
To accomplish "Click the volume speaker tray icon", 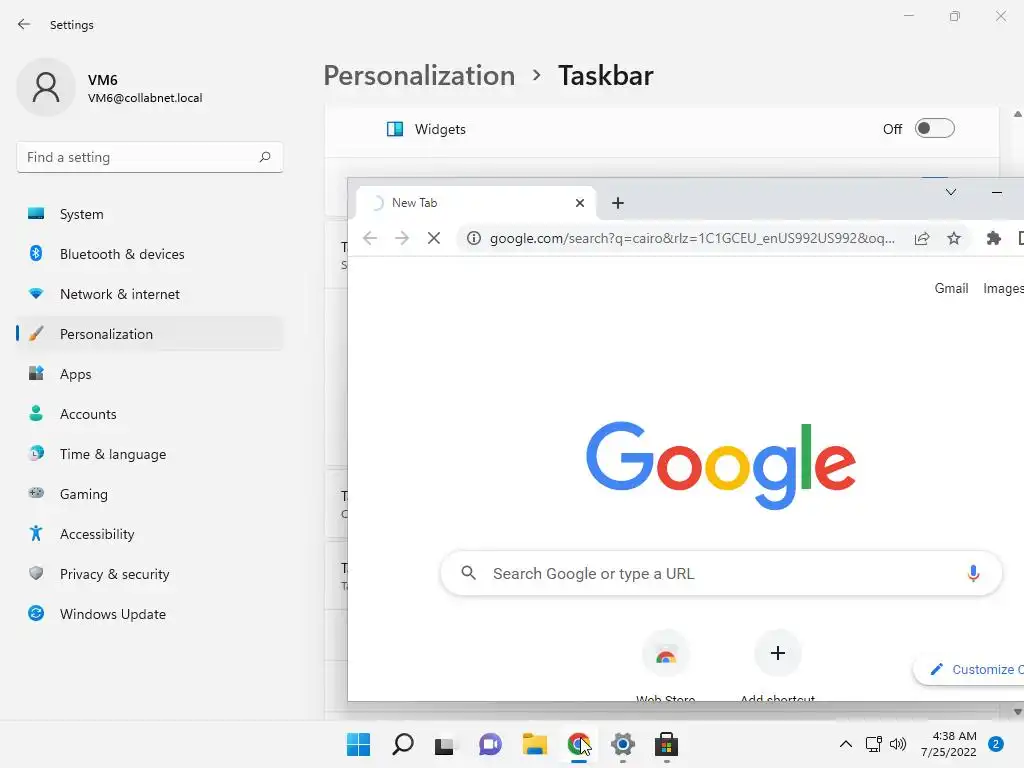I will tap(898, 744).
